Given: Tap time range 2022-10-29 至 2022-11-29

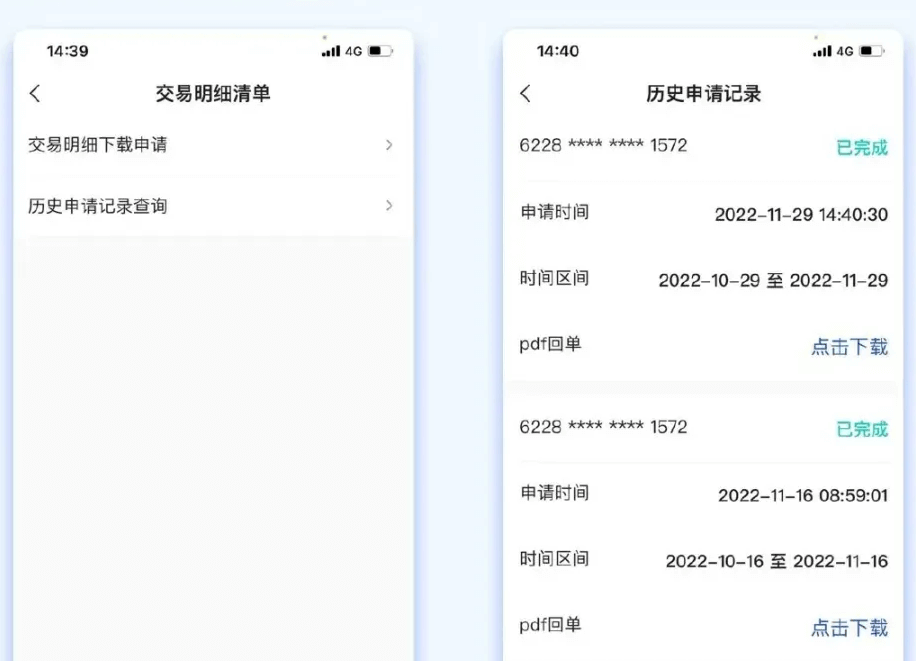Looking at the screenshot, I should pos(773,281).
